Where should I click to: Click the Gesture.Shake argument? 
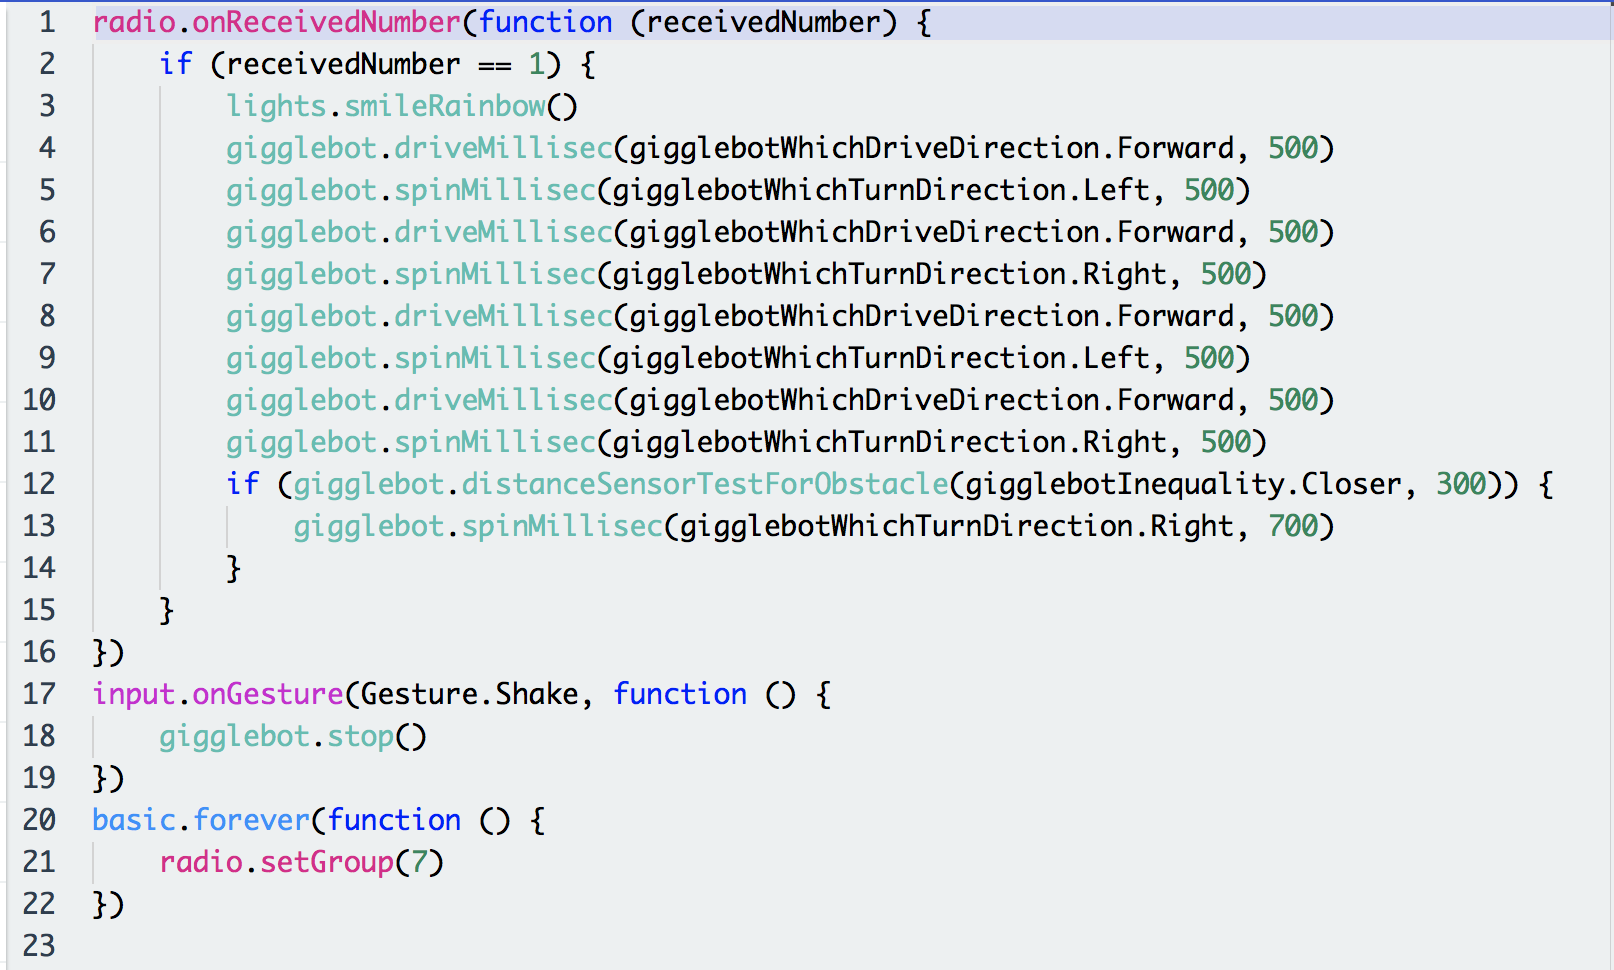(469, 693)
